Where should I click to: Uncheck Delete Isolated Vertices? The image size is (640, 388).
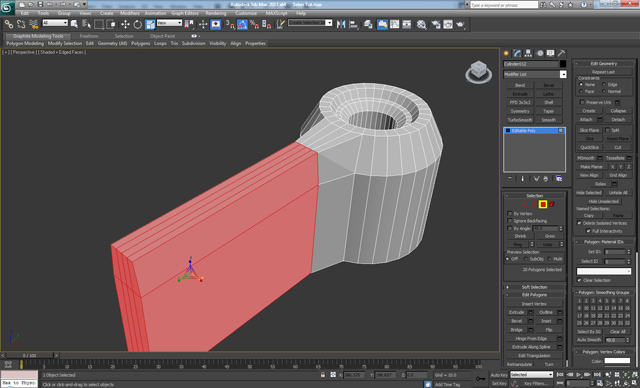(x=579, y=223)
